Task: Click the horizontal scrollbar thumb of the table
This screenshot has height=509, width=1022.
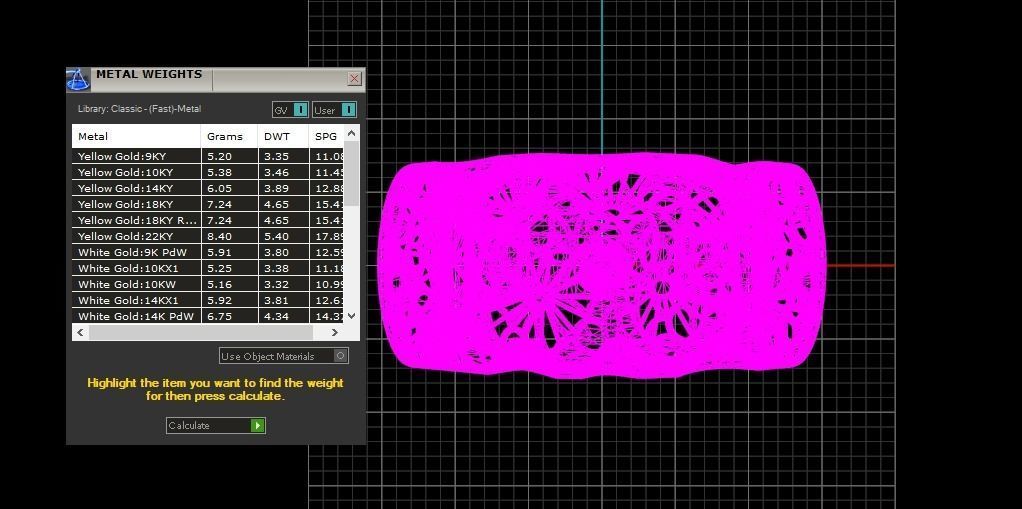Action: coord(201,332)
